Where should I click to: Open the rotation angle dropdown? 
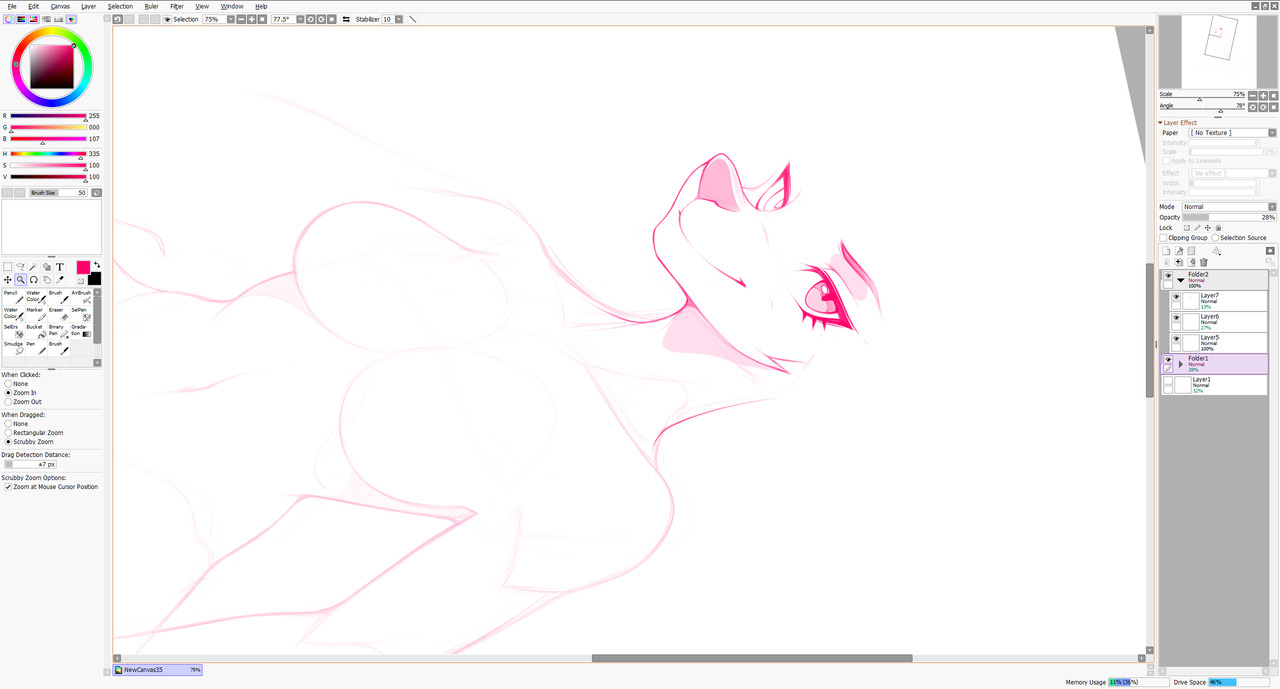[299, 19]
